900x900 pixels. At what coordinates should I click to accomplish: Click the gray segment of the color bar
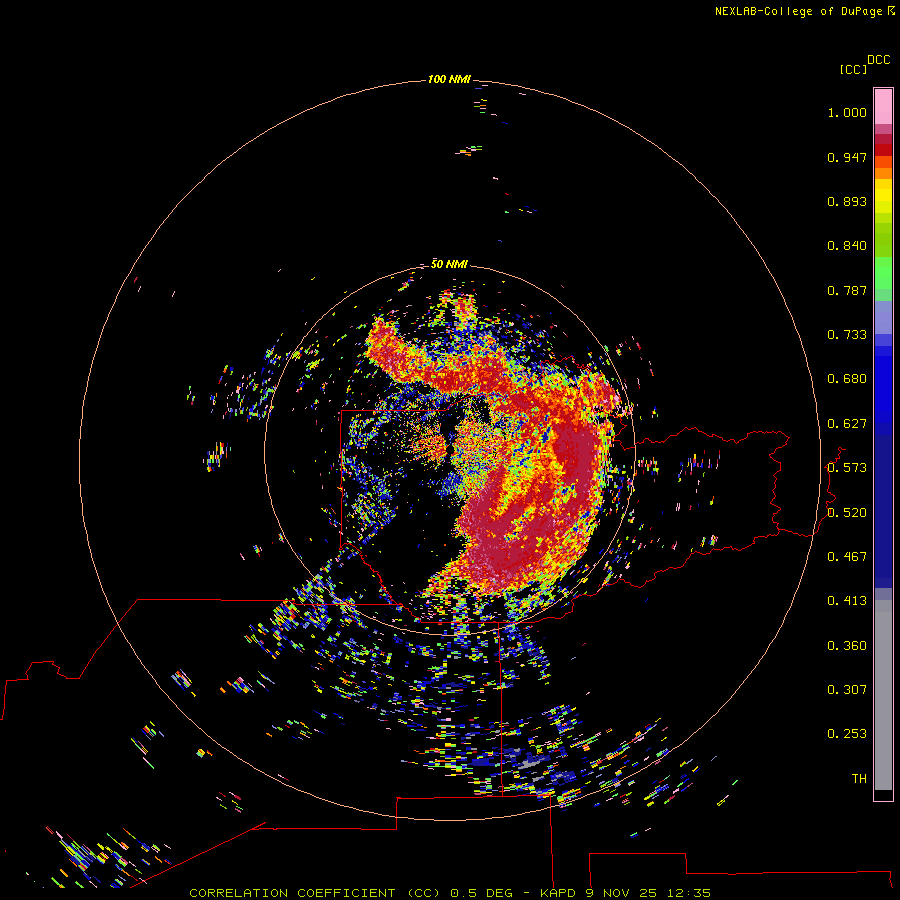[x=883, y=695]
